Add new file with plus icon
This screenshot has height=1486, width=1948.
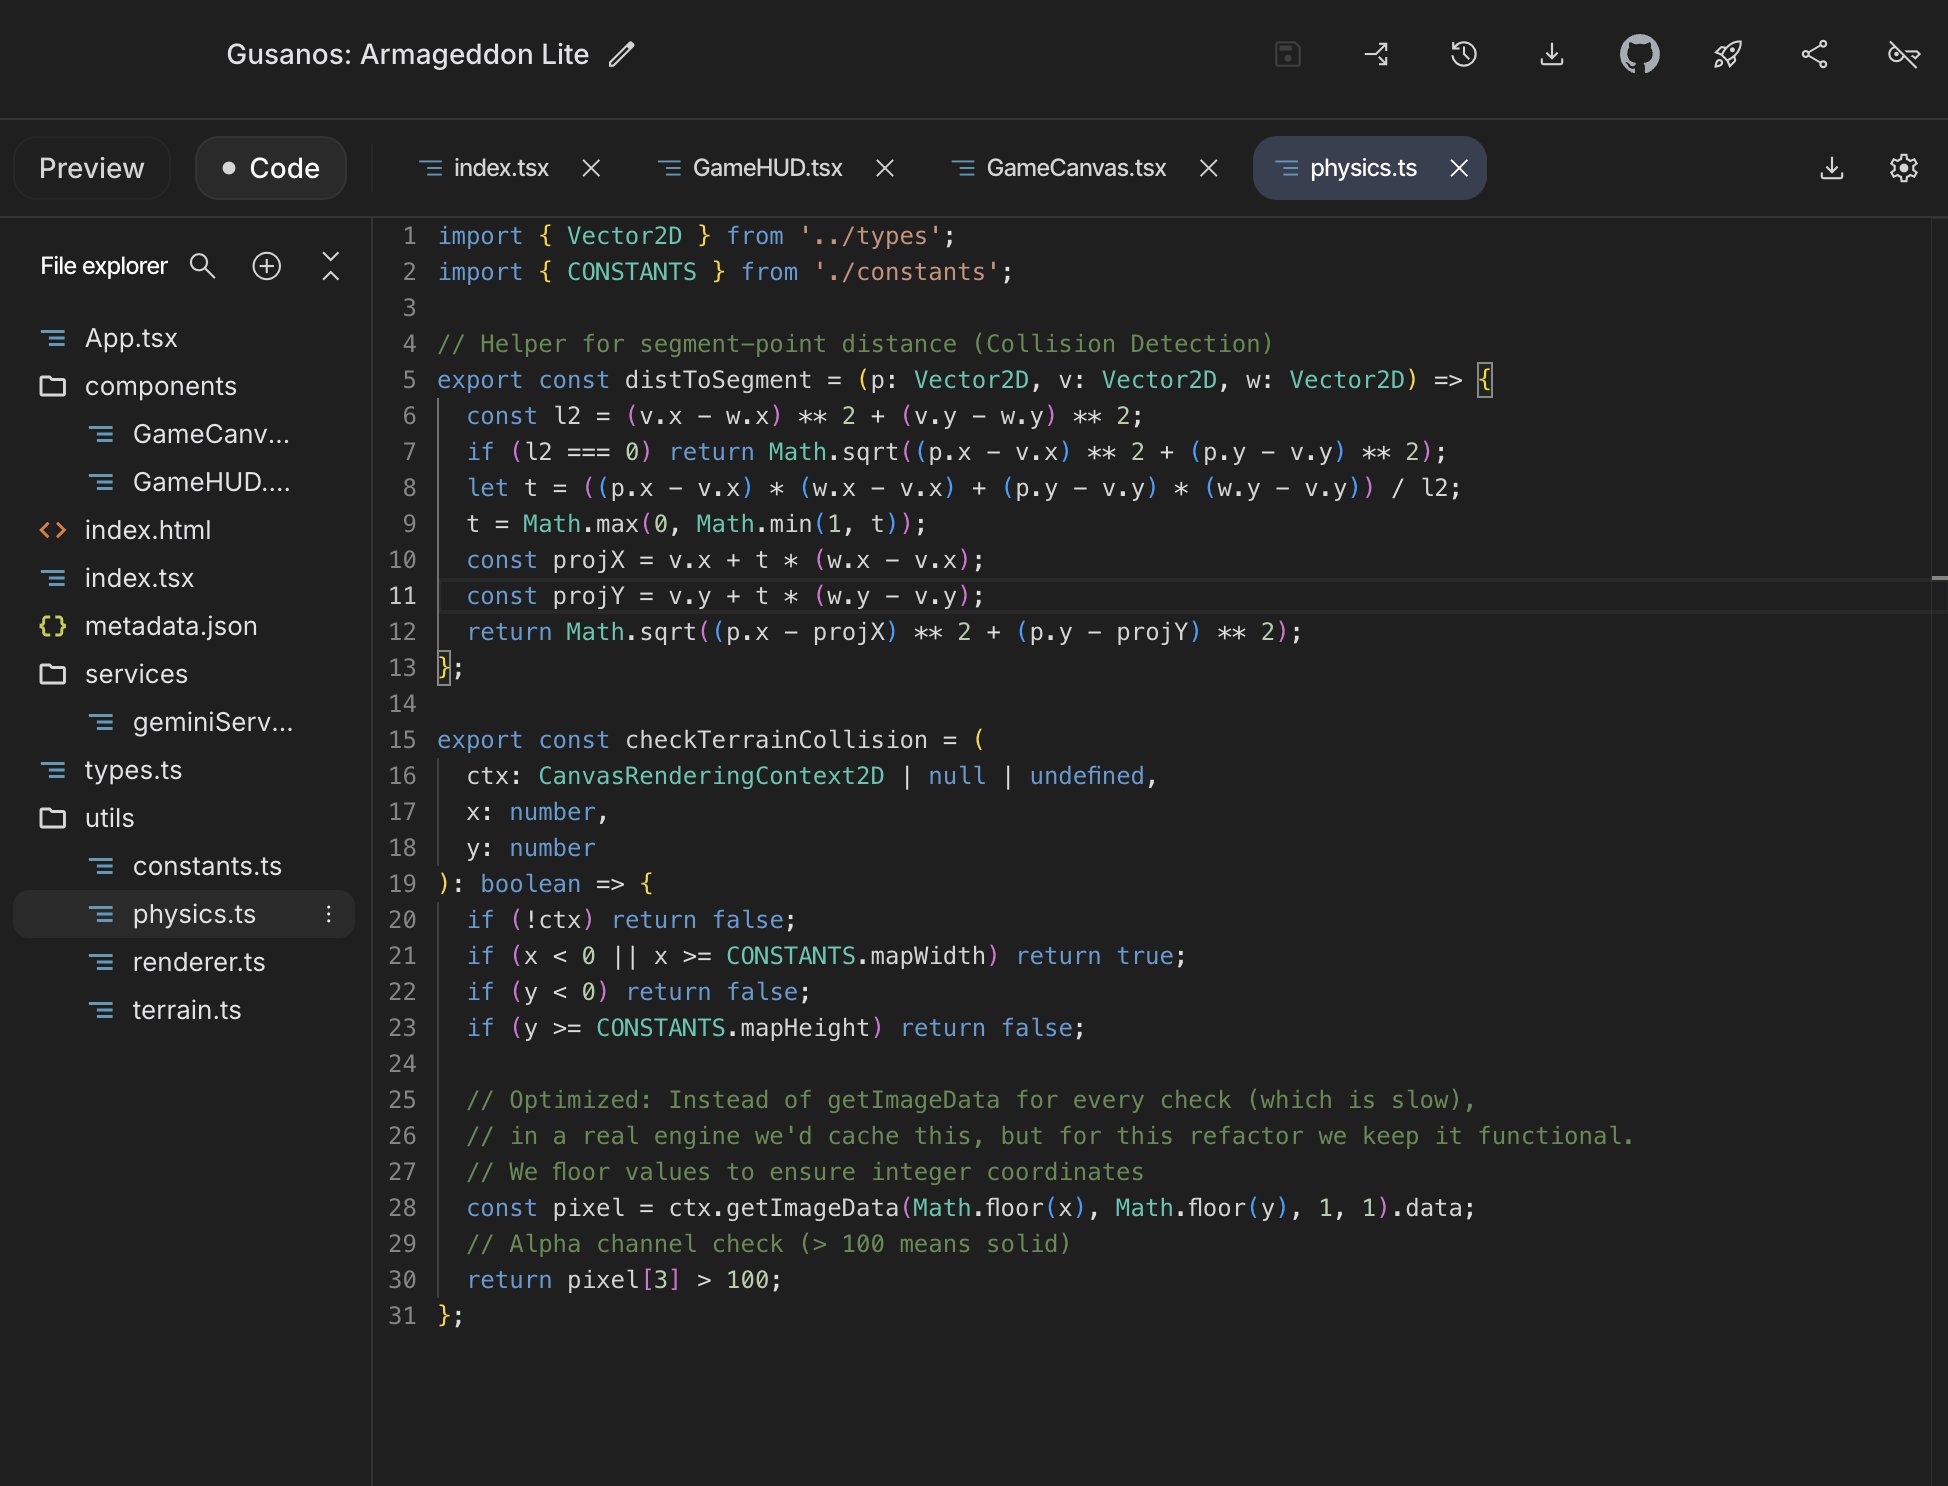(x=266, y=266)
